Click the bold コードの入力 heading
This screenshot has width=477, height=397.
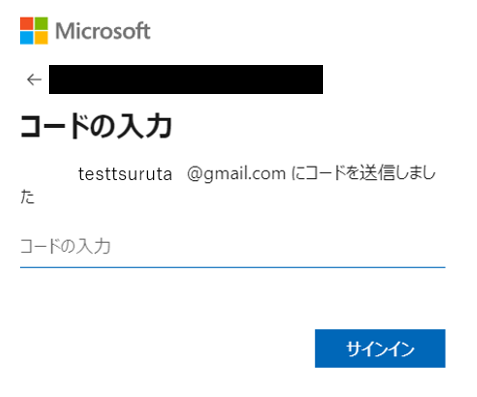96,126
